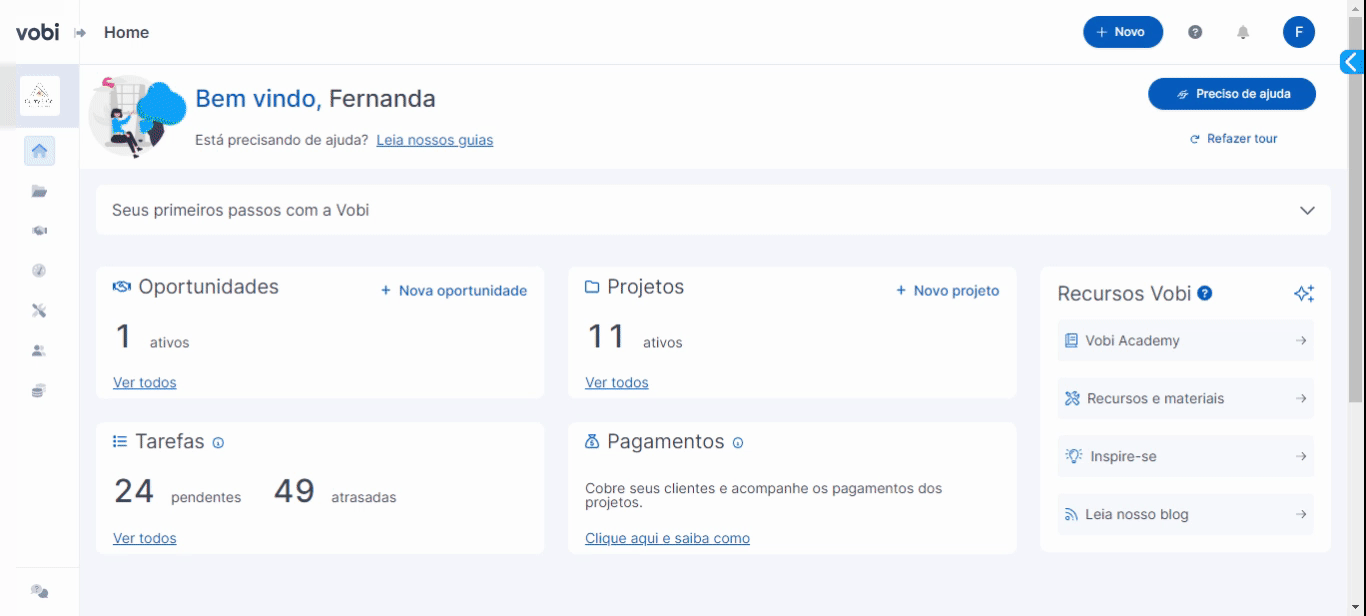Open Ver todos under Oportunidades
The image size is (1366, 616).
tap(145, 383)
